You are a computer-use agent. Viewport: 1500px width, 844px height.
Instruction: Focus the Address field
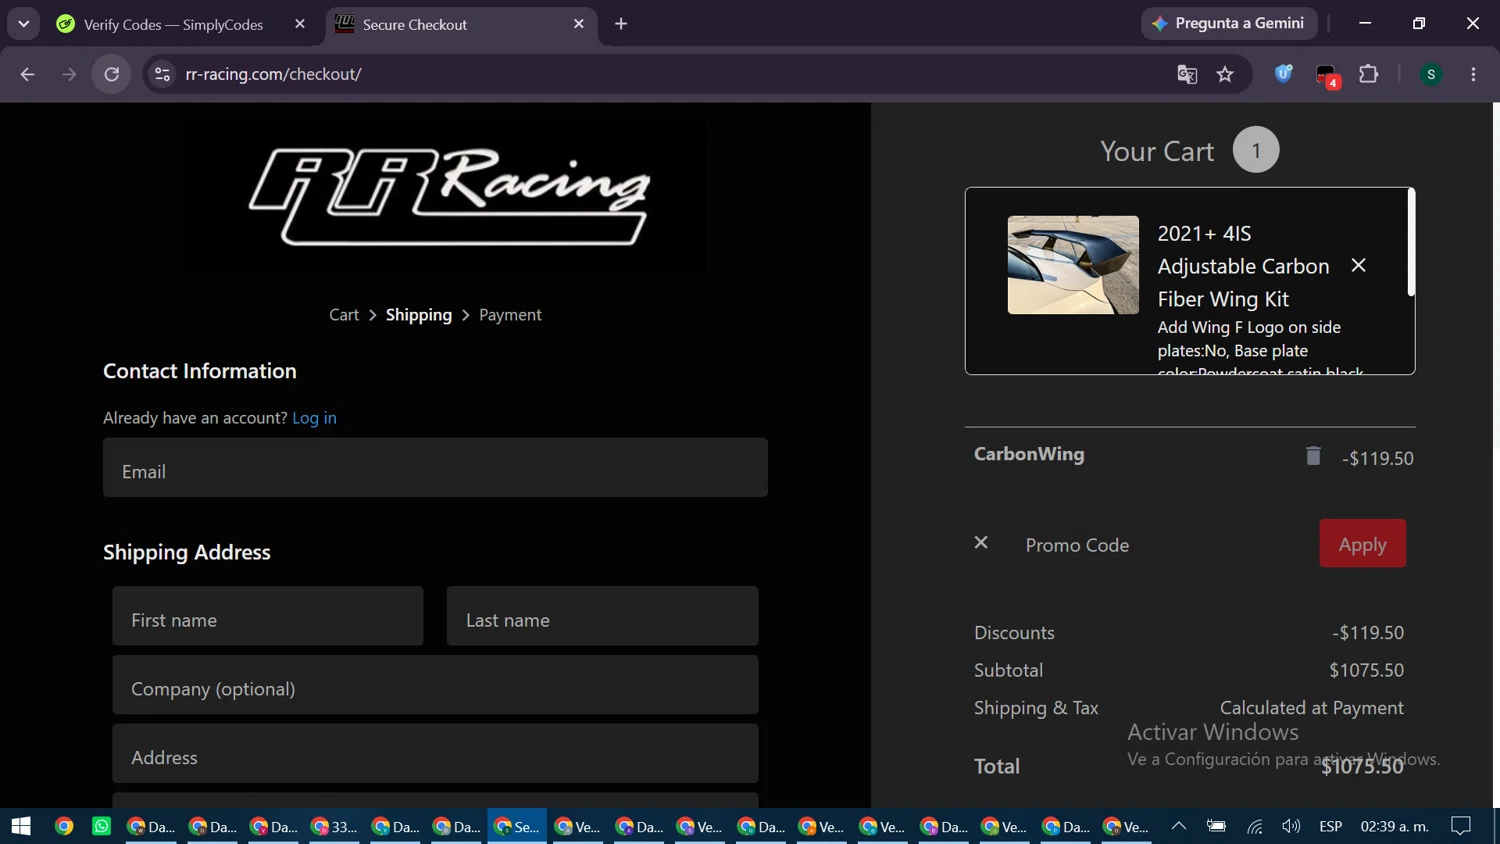[x=435, y=753]
